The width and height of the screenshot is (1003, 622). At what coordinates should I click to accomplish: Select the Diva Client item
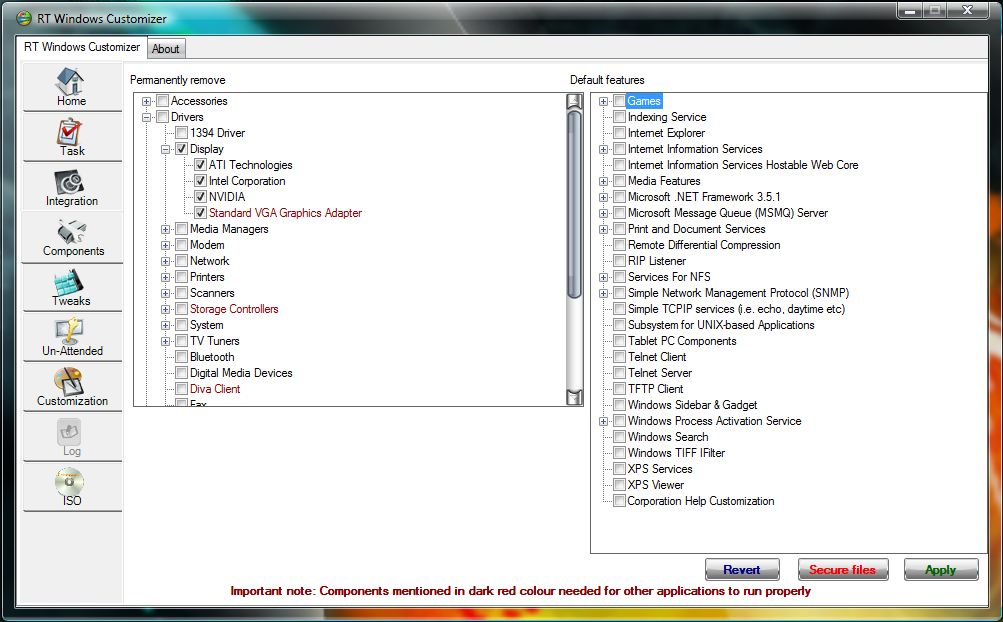[x=215, y=388]
